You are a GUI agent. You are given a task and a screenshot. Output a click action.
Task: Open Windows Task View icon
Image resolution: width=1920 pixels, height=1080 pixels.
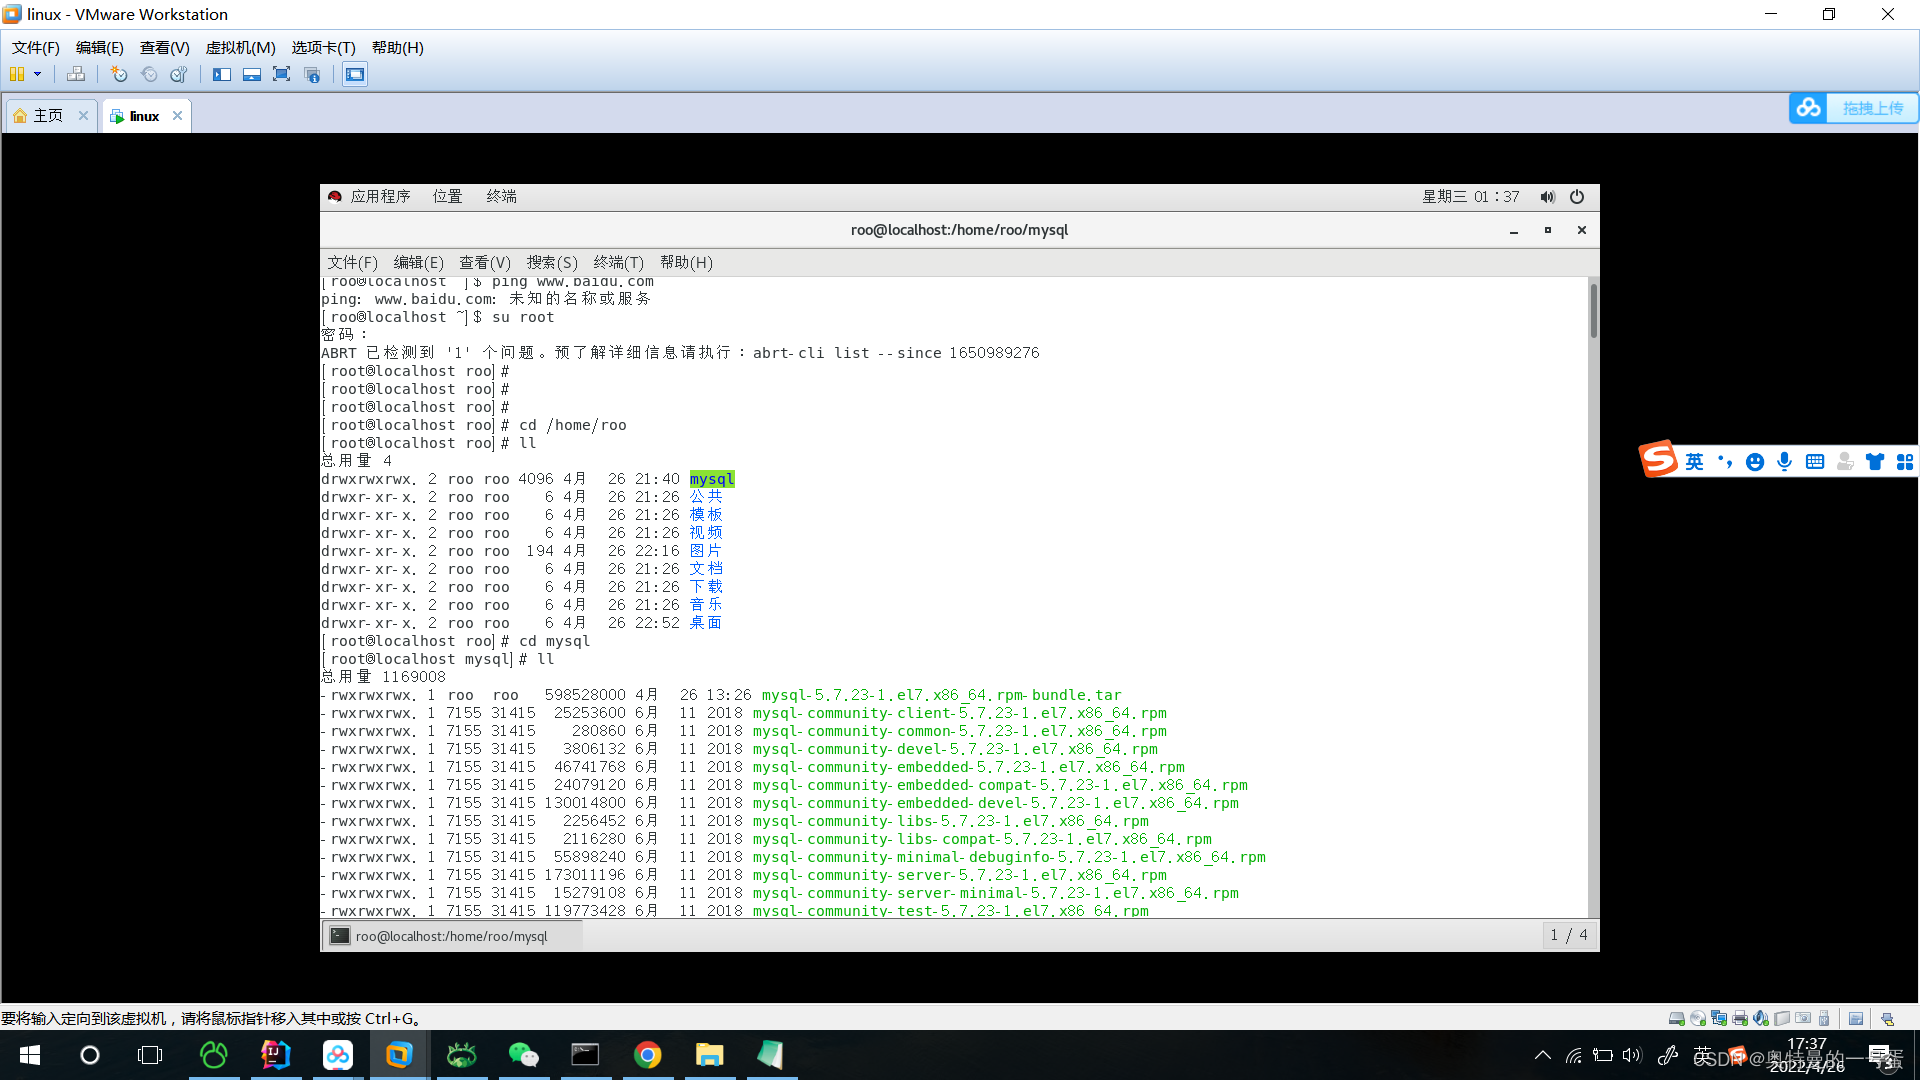point(150,1055)
